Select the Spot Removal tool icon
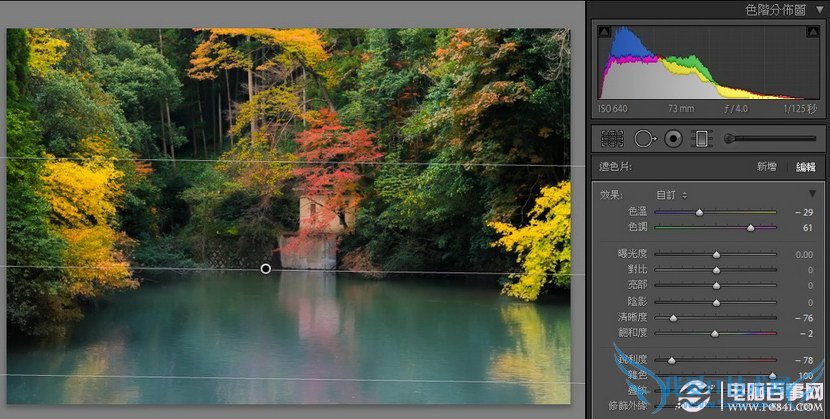The width and height of the screenshot is (830, 419). [645, 139]
